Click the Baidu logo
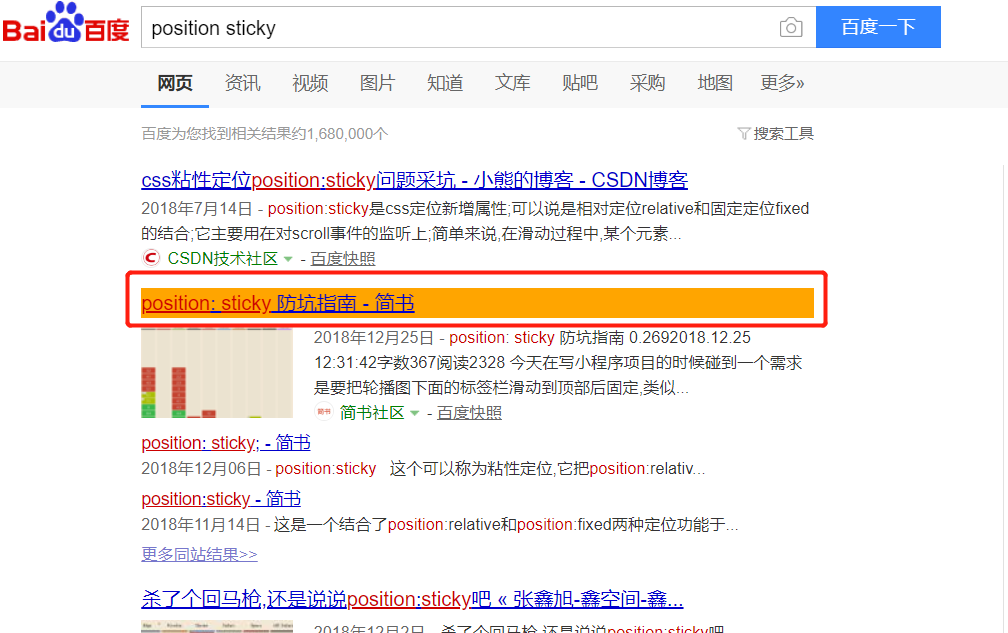This screenshot has height=633, width=1008. (x=64, y=27)
